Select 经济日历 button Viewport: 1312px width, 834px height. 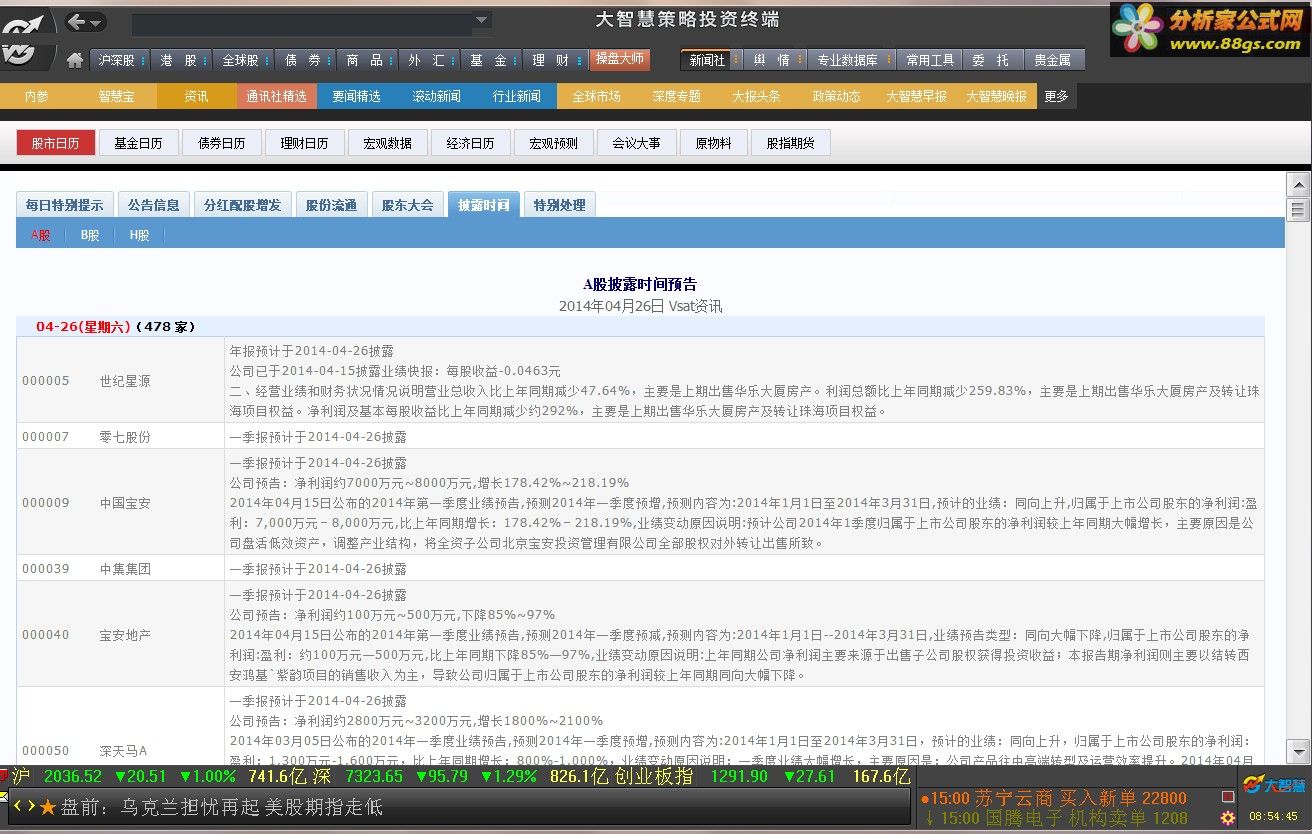click(470, 143)
